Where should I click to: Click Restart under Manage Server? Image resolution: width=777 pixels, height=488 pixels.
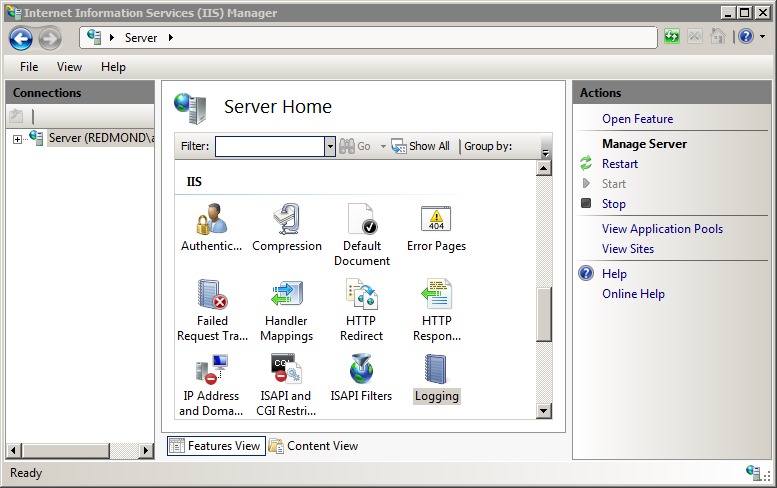(x=619, y=164)
